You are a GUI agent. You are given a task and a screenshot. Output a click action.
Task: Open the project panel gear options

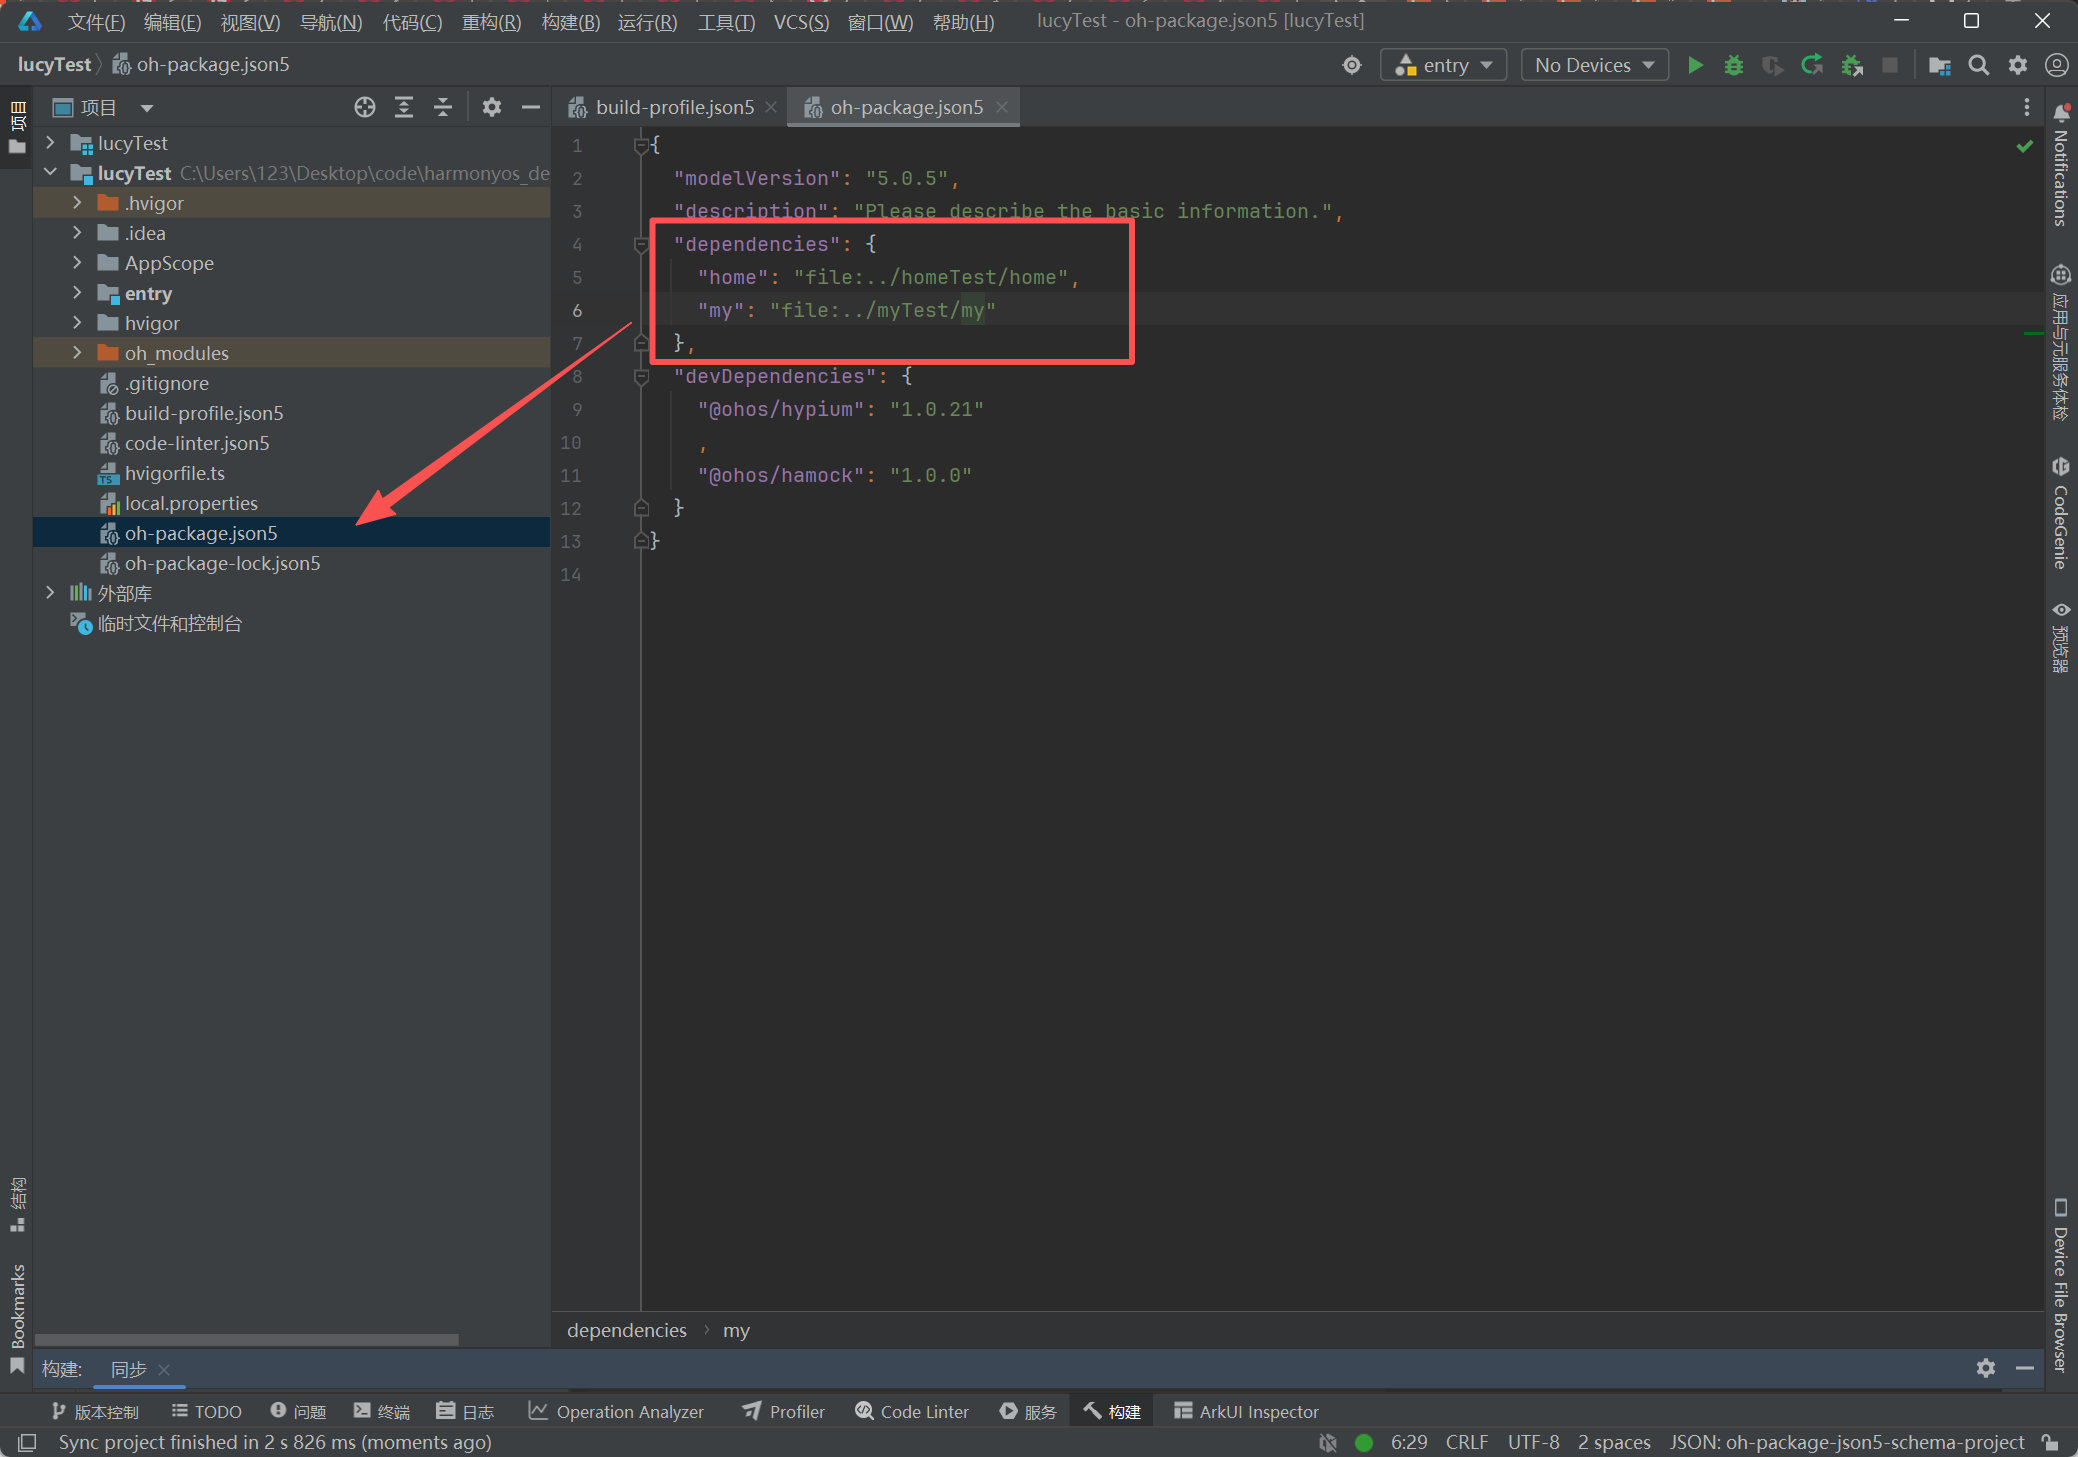point(491,107)
